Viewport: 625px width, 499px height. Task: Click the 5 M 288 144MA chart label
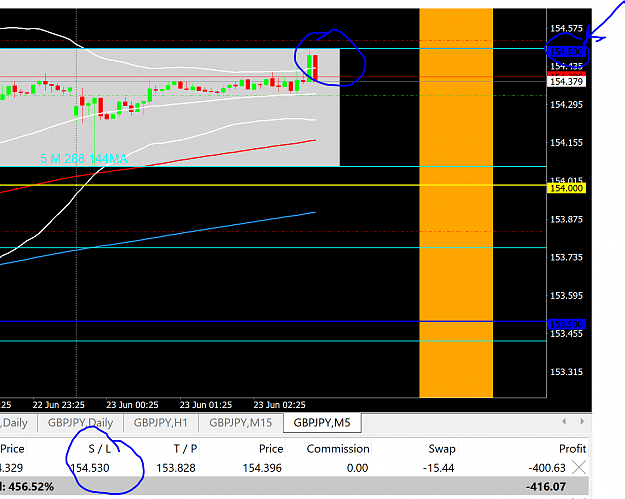tap(84, 159)
